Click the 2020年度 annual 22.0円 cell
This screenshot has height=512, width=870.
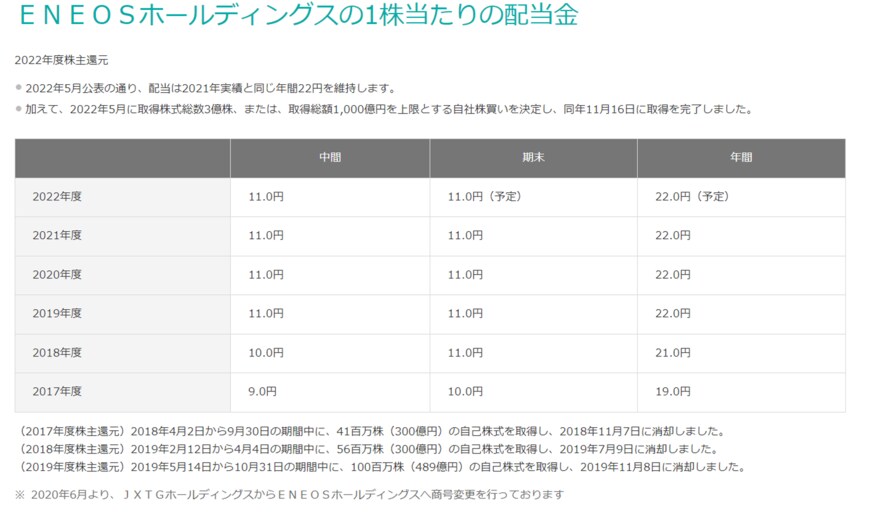(741, 275)
